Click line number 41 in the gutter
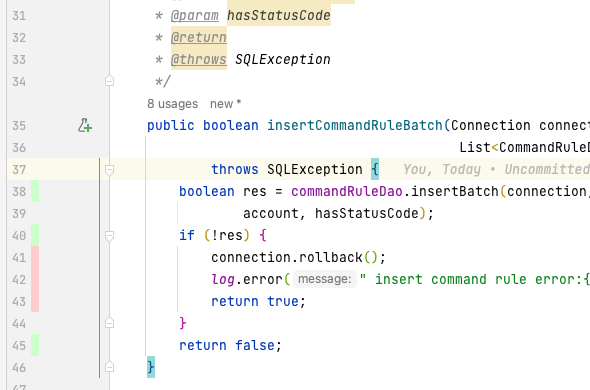Image resolution: width=590 pixels, height=390 pixels. point(19,258)
